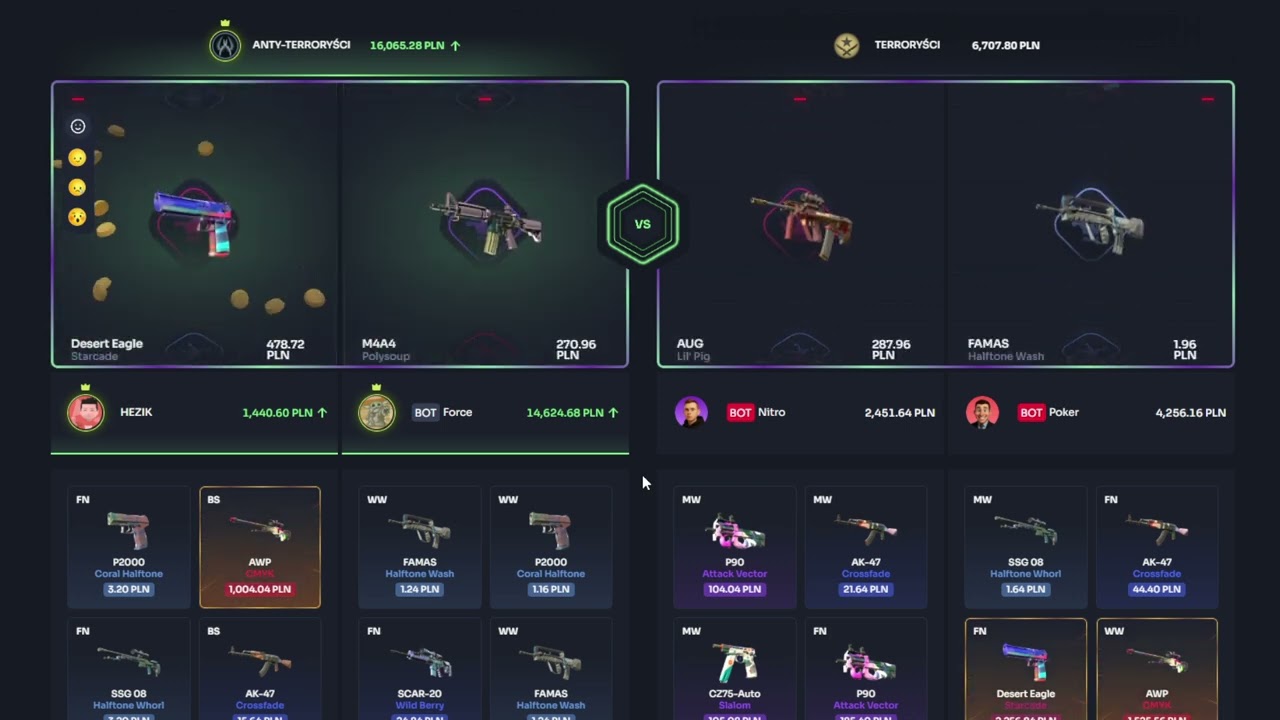Click the green VS hexagon badge
The image size is (1280, 720).
pyautogui.click(x=643, y=224)
